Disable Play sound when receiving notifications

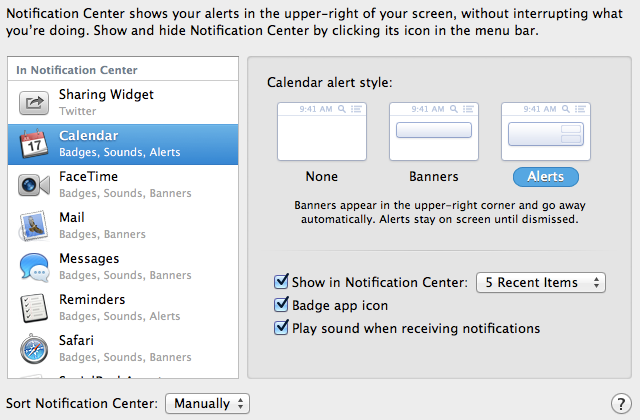tap(281, 327)
